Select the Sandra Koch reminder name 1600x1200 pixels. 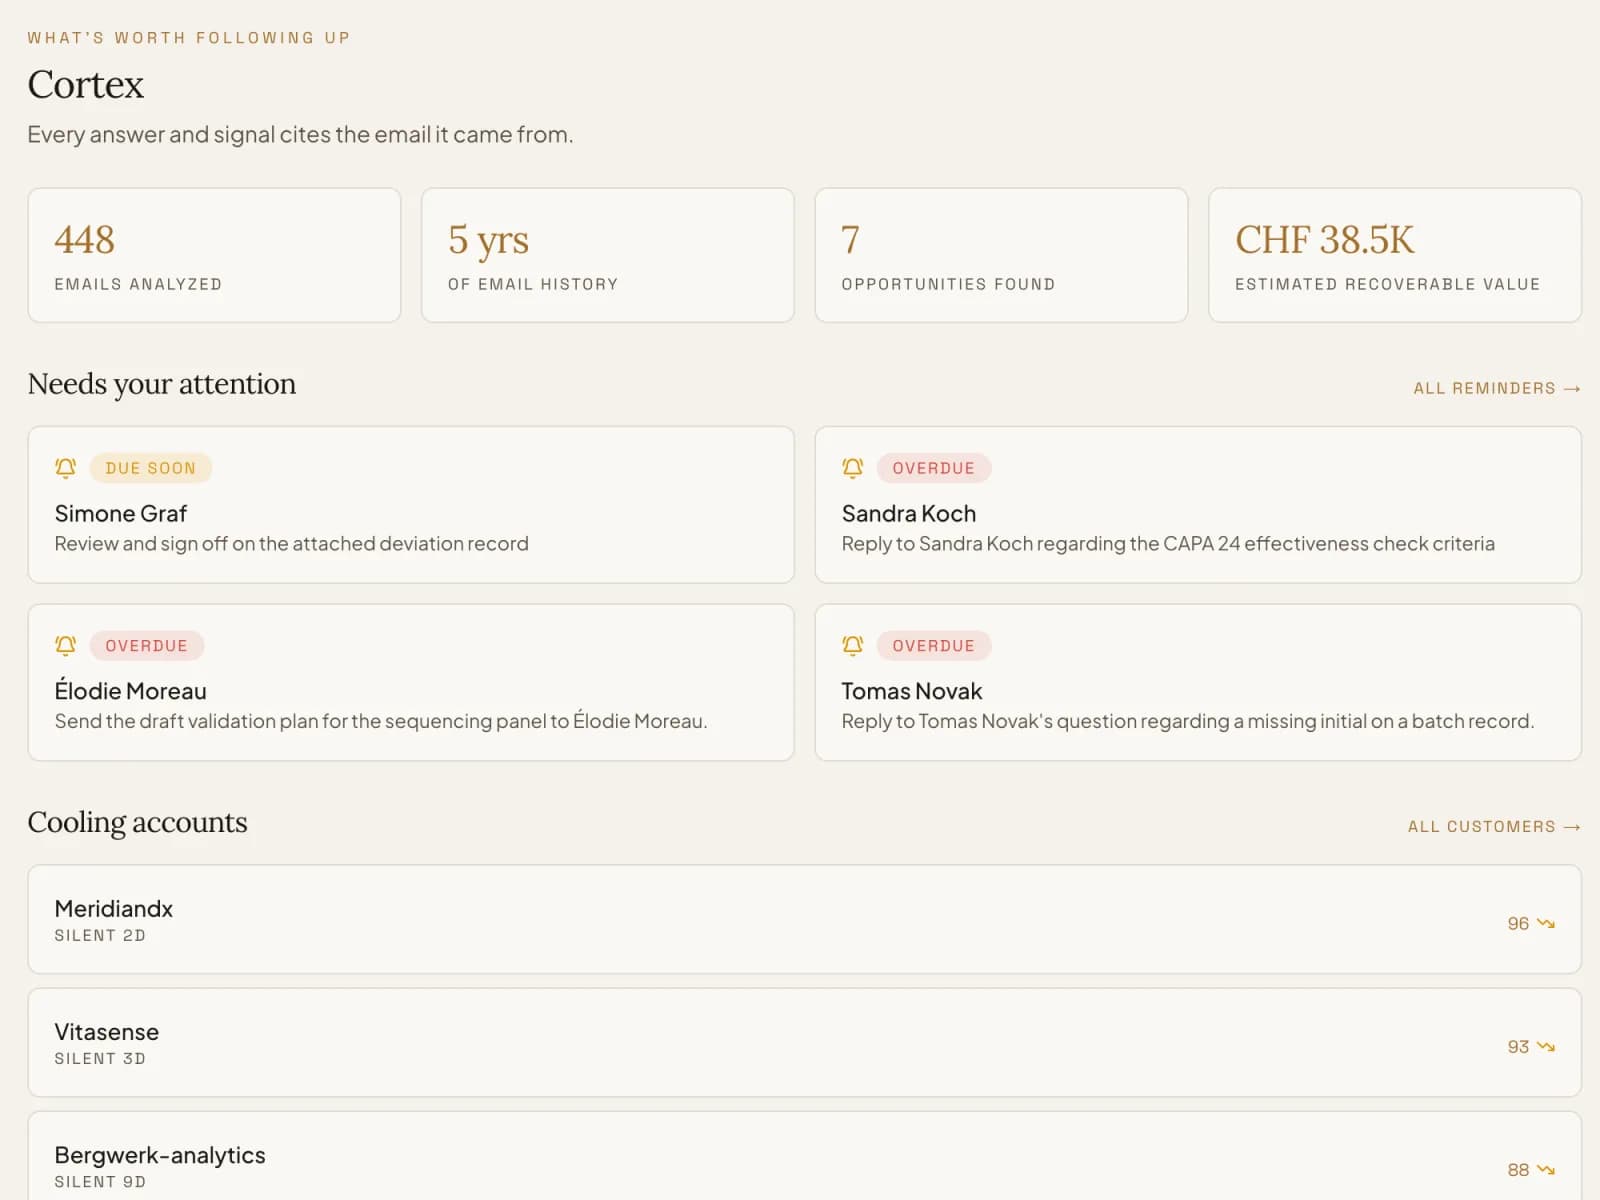[x=908, y=513]
